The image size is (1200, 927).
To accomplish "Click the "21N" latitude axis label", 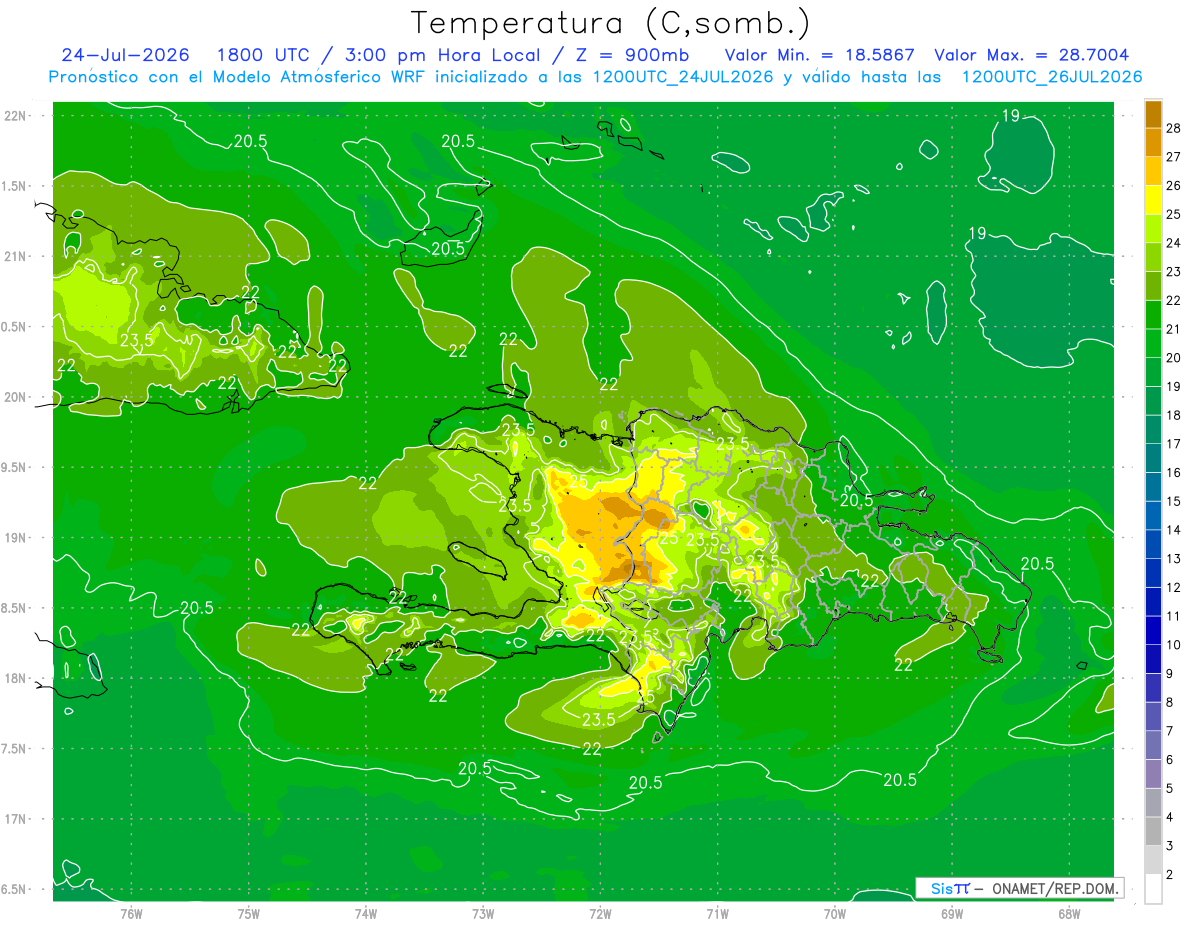I will coord(16,257).
